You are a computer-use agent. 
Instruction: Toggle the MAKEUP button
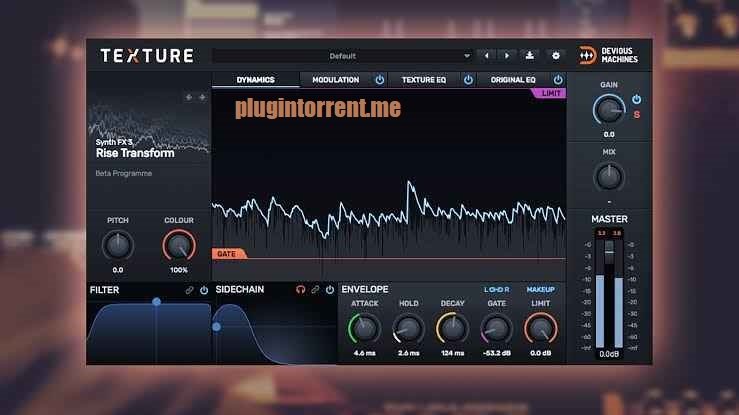[541, 289]
